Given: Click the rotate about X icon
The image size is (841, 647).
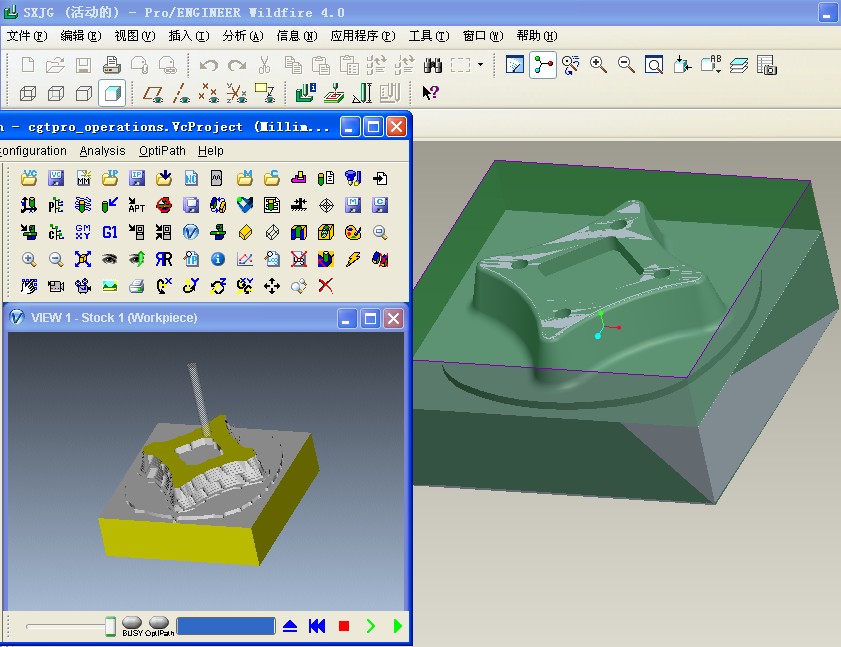Looking at the screenshot, I should click(164, 286).
